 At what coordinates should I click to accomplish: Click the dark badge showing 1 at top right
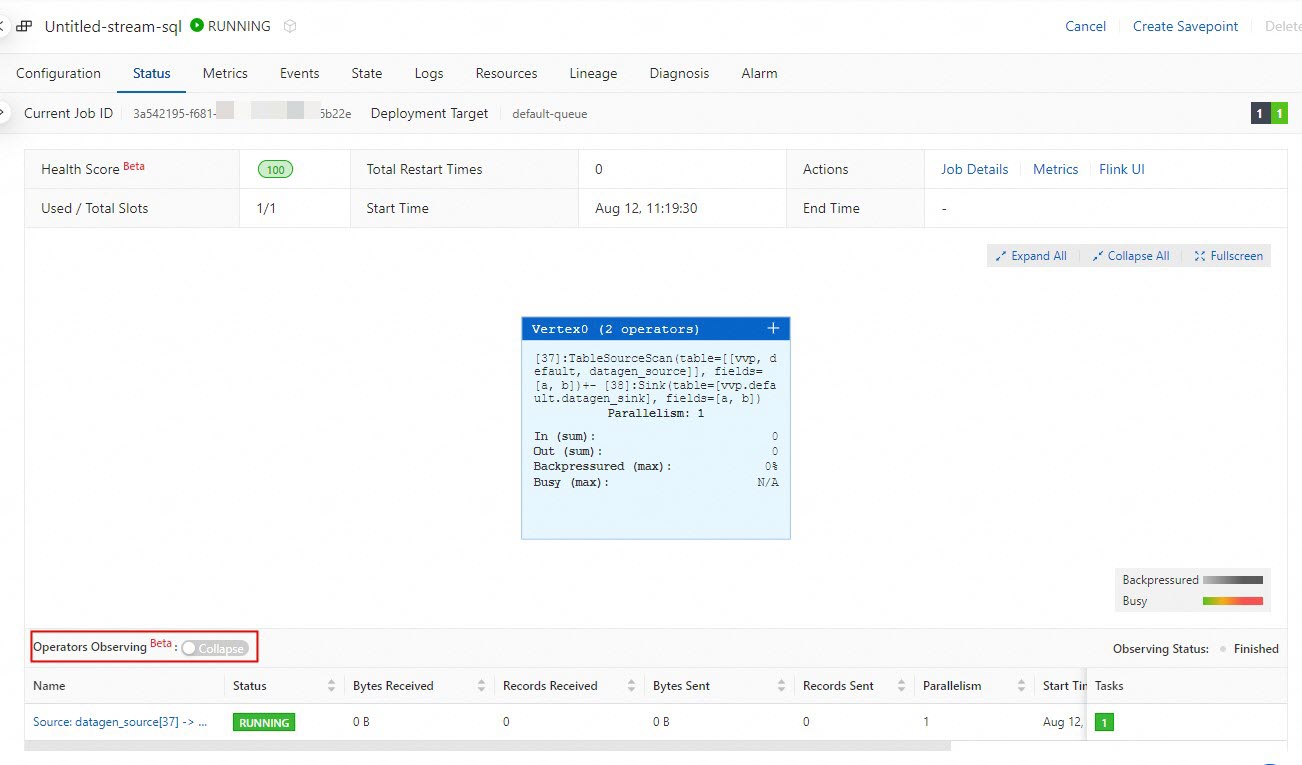tap(1260, 113)
